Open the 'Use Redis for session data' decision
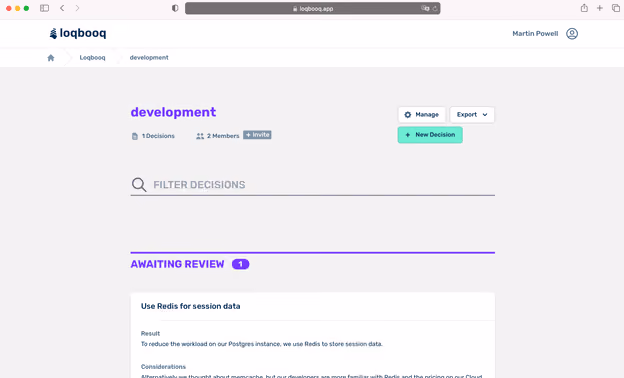624x378 pixels. 190,306
